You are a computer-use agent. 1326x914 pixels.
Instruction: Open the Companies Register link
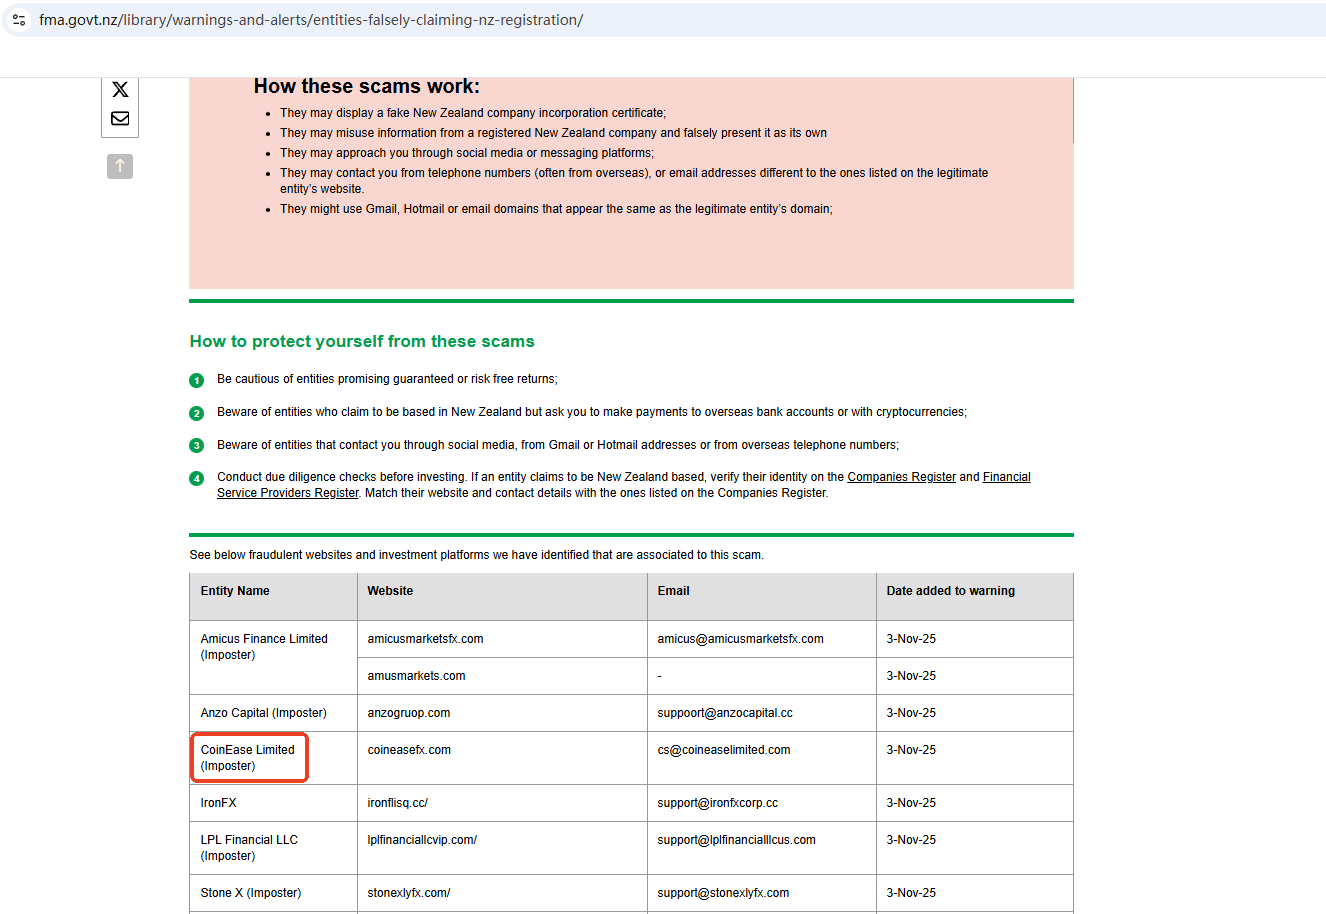point(901,477)
